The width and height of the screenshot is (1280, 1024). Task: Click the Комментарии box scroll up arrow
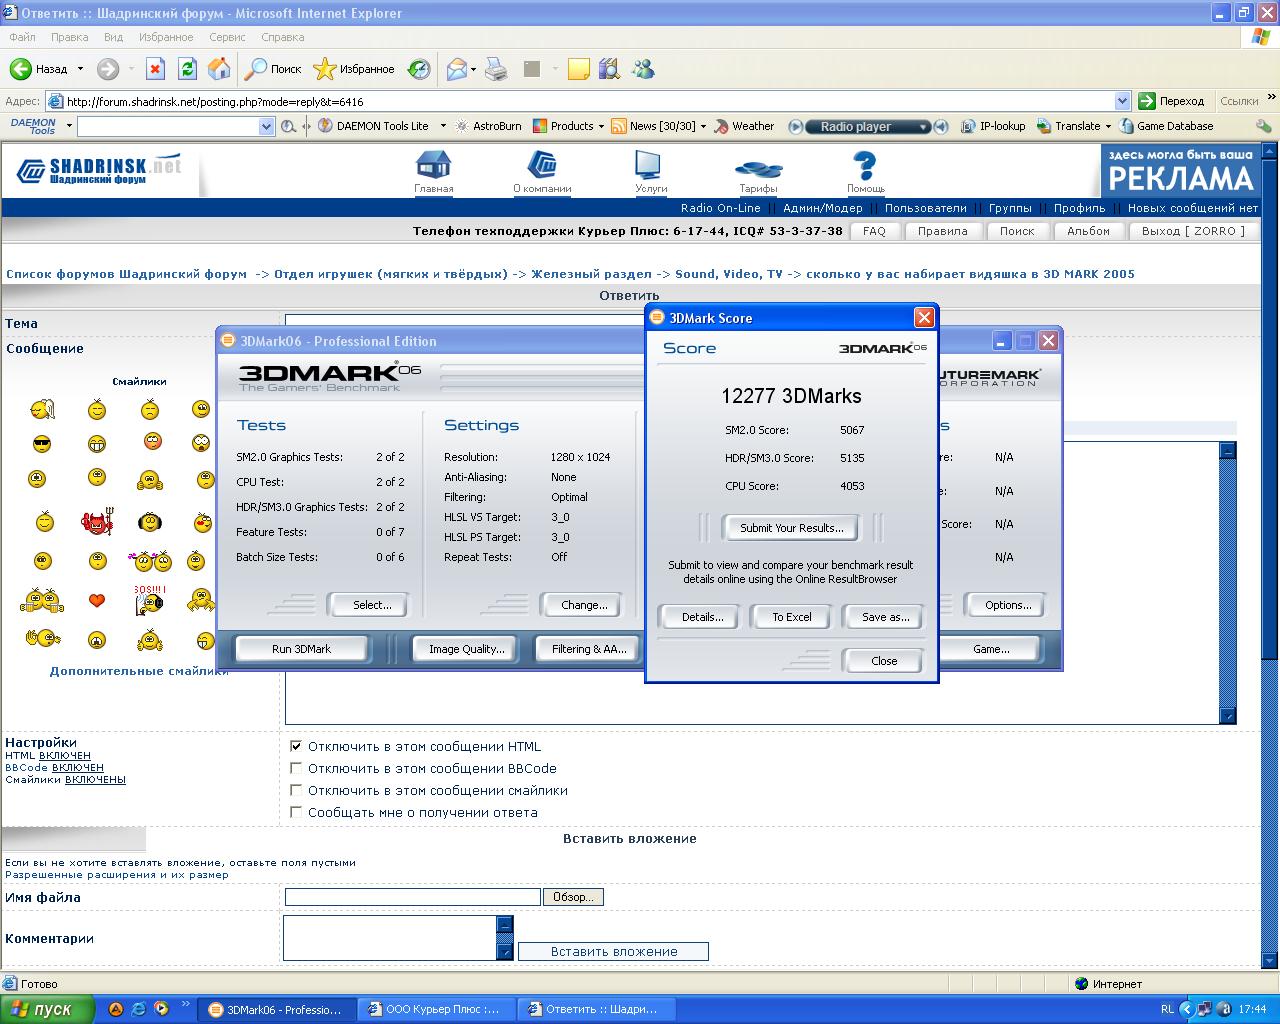pyautogui.click(x=505, y=924)
